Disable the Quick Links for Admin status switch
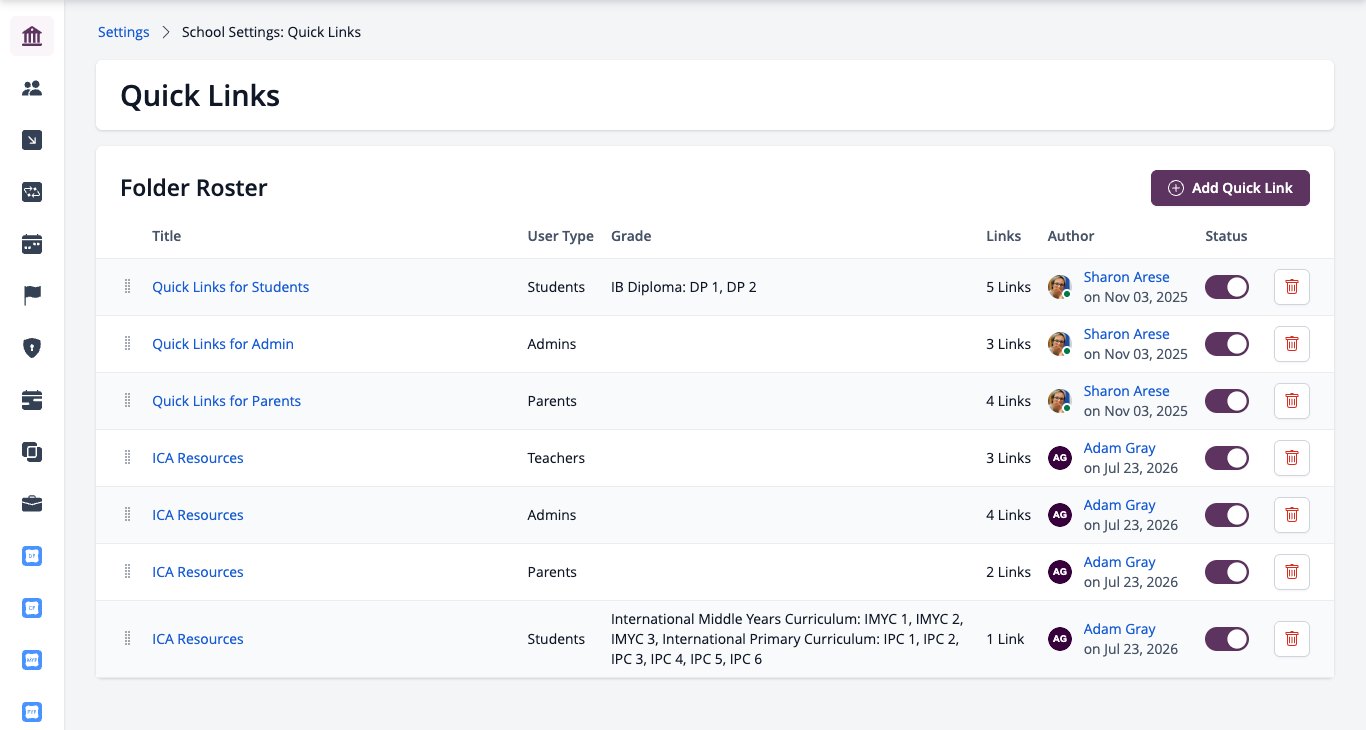The height and width of the screenshot is (730, 1366). click(1227, 344)
